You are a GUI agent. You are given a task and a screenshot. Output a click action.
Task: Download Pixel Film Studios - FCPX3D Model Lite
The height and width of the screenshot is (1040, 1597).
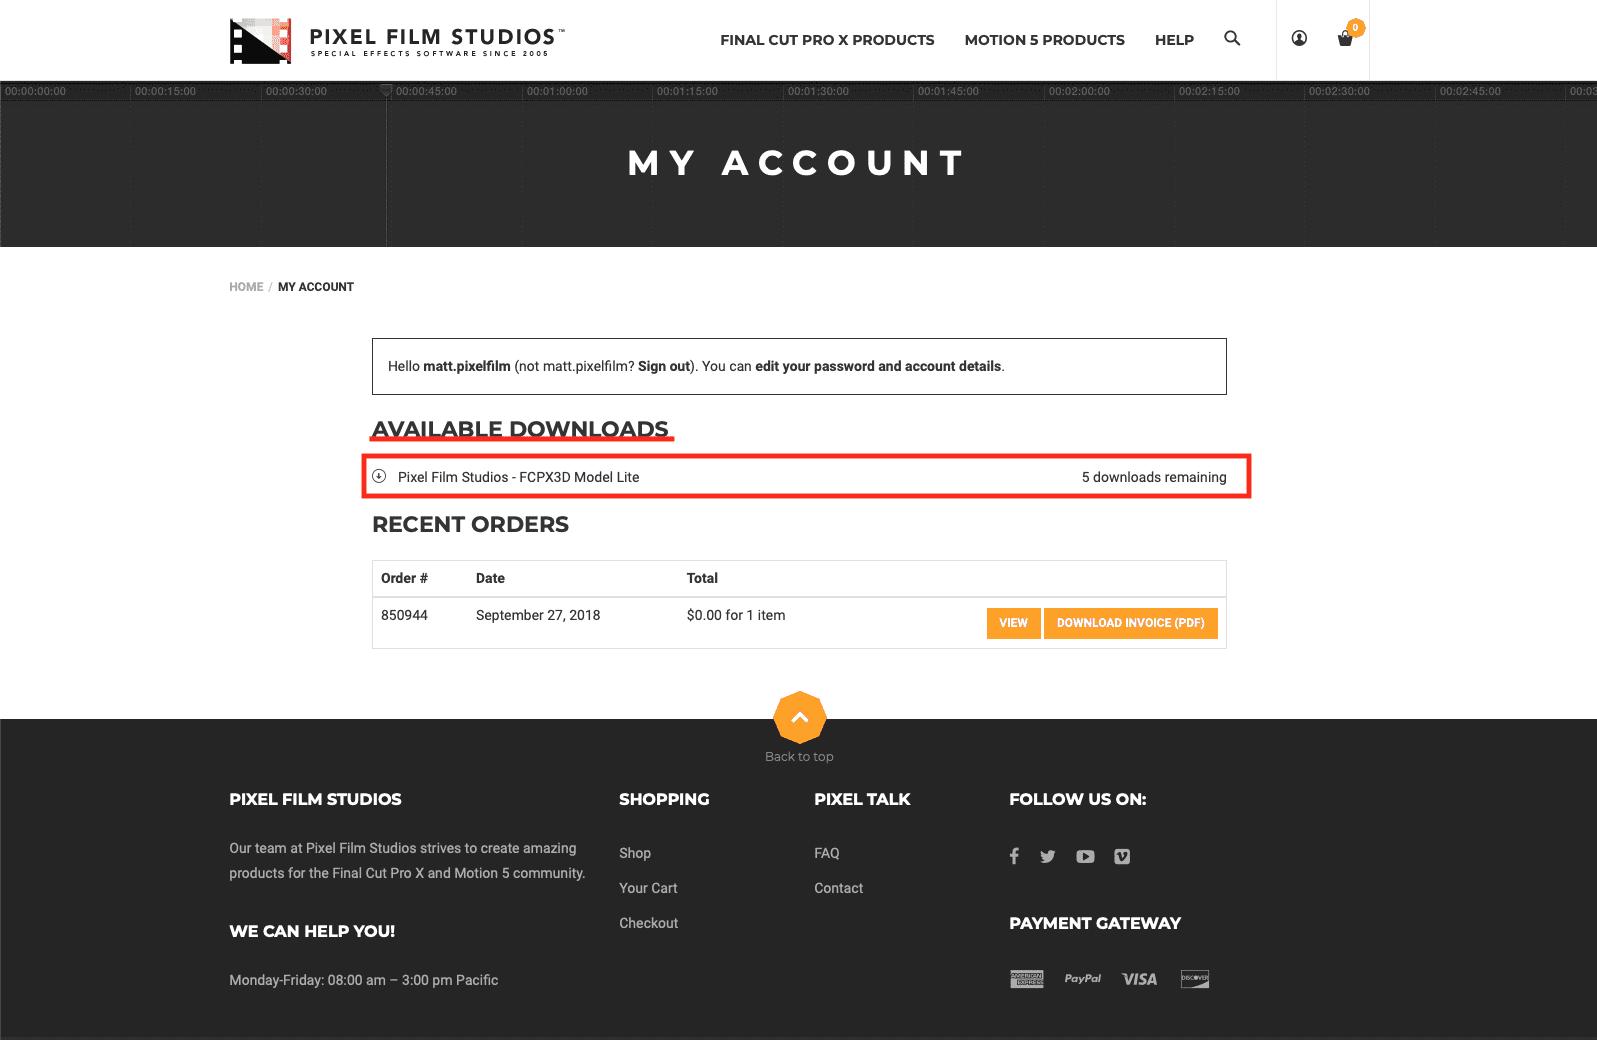[x=518, y=477]
